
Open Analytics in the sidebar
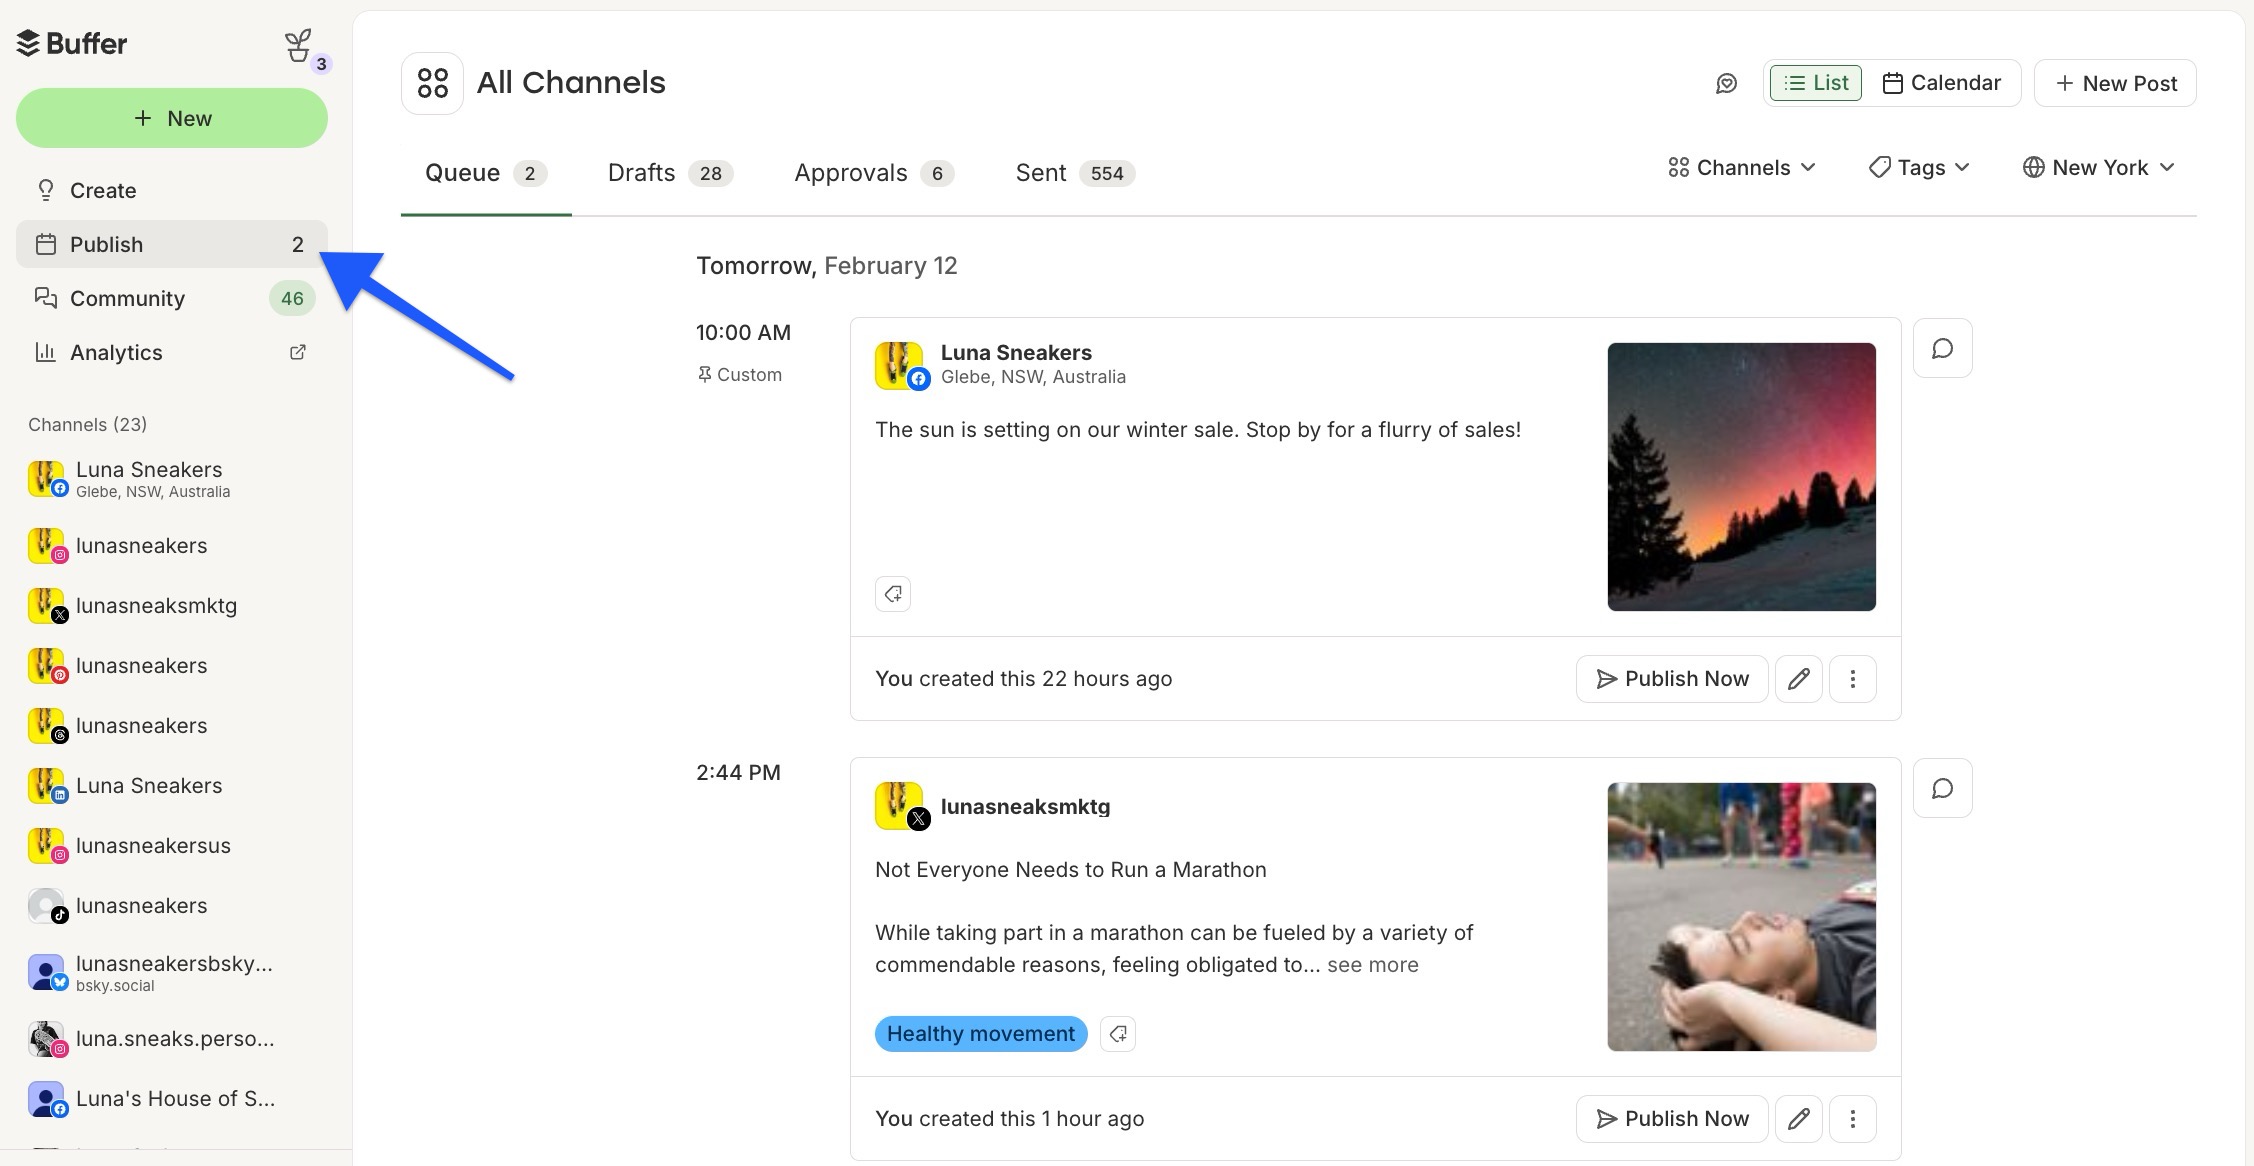[x=172, y=352]
